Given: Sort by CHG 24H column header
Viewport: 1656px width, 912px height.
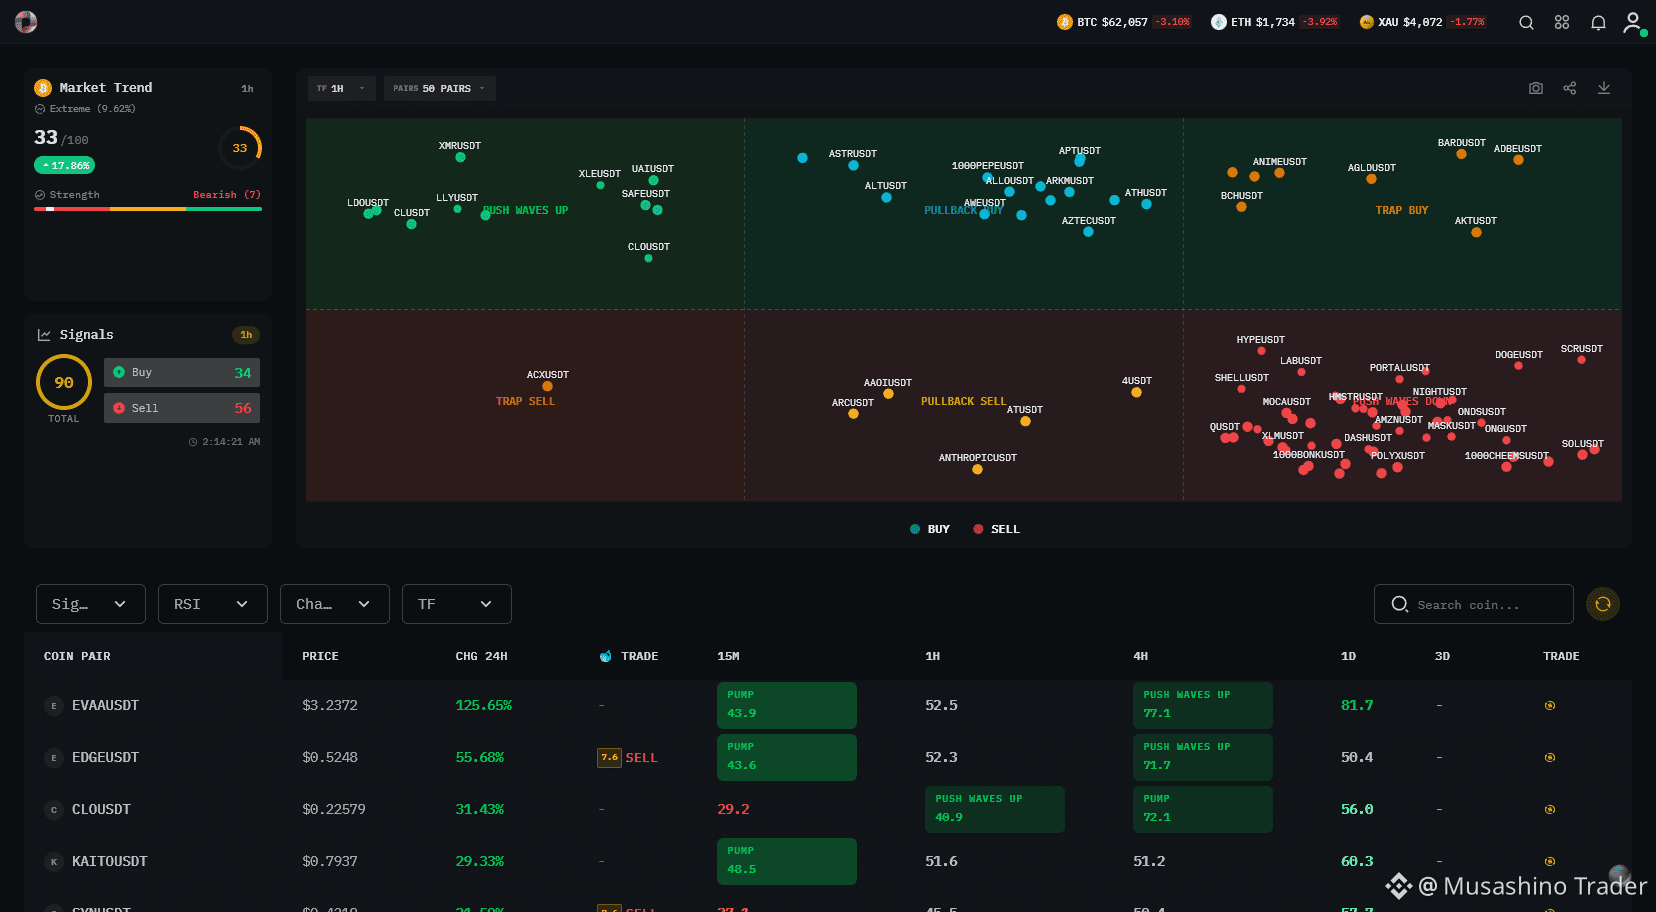Looking at the screenshot, I should coord(481,656).
